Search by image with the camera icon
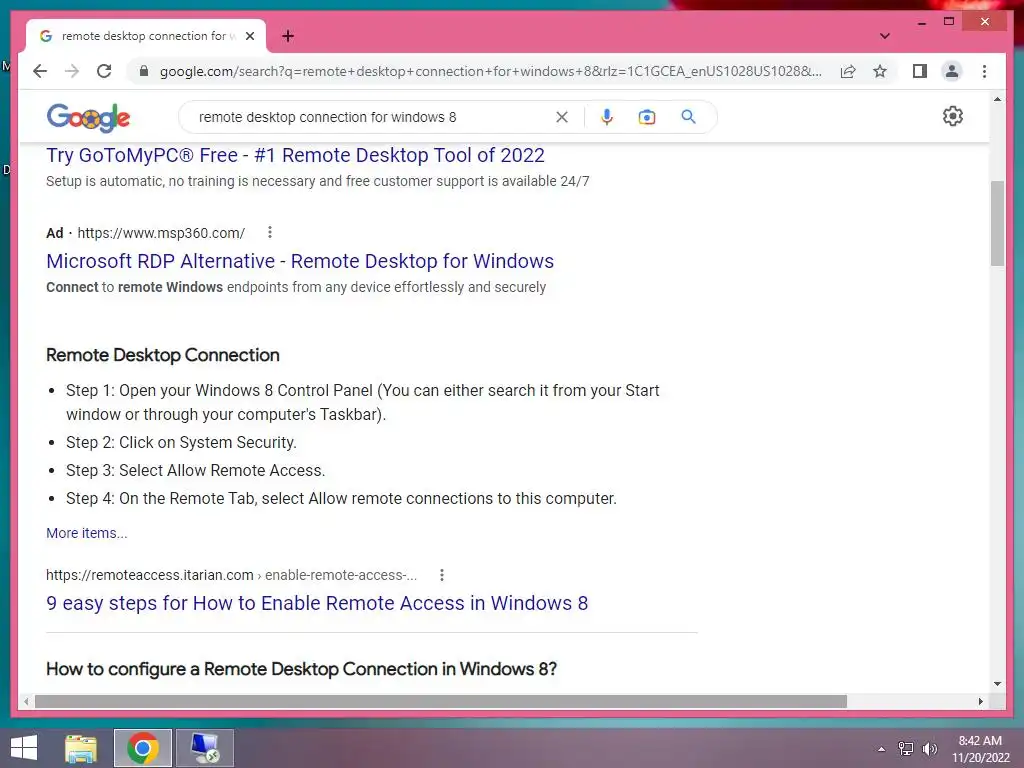1024x768 pixels. [x=647, y=117]
